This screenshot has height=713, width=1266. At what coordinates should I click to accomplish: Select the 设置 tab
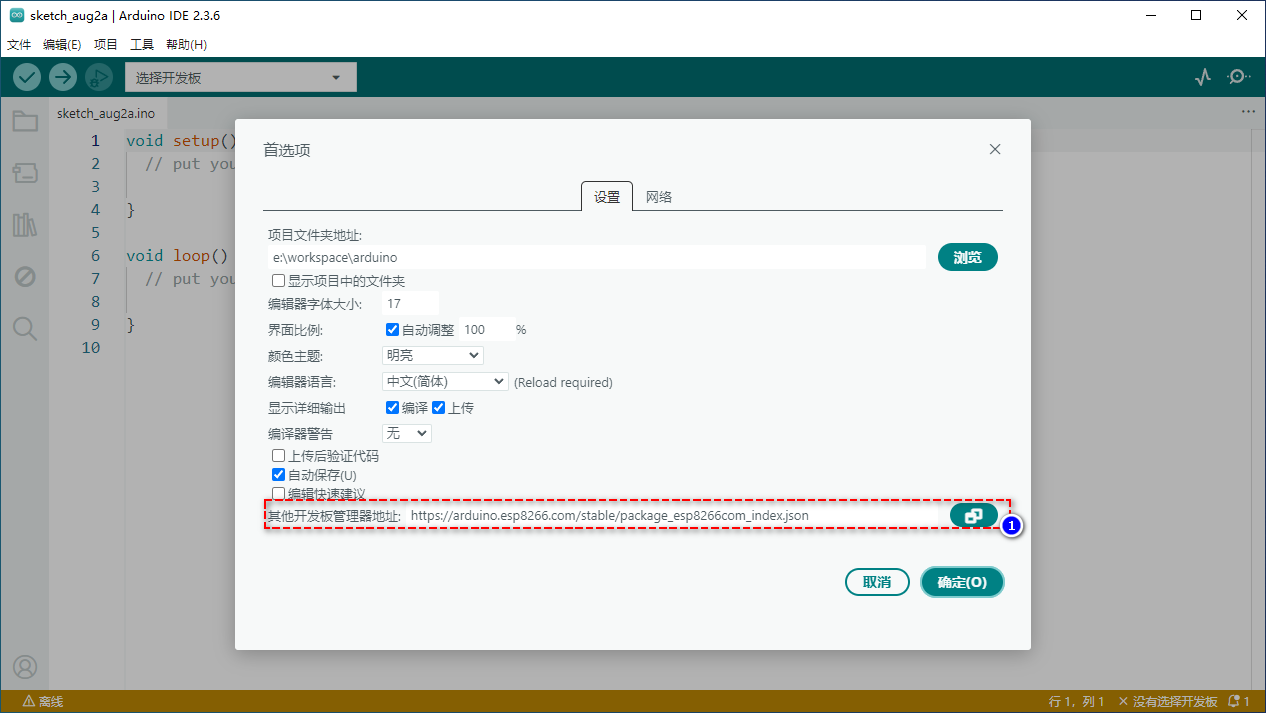tap(607, 197)
